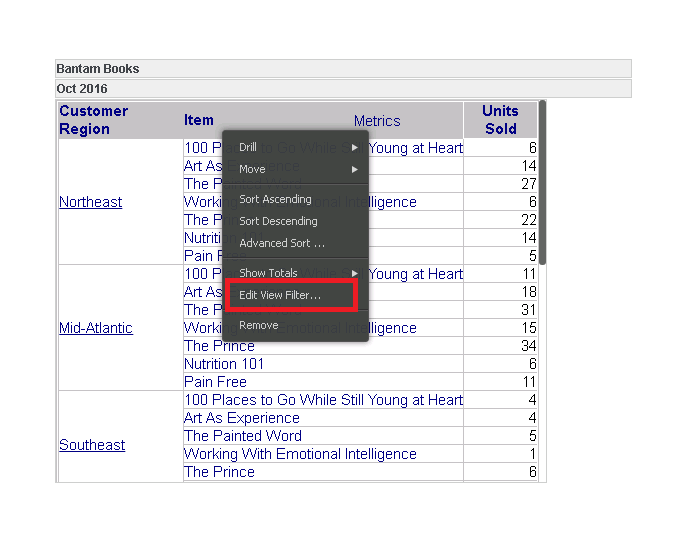Select Mid-Atlantic item The Prince
The height and width of the screenshot is (545, 690).
click(219, 346)
